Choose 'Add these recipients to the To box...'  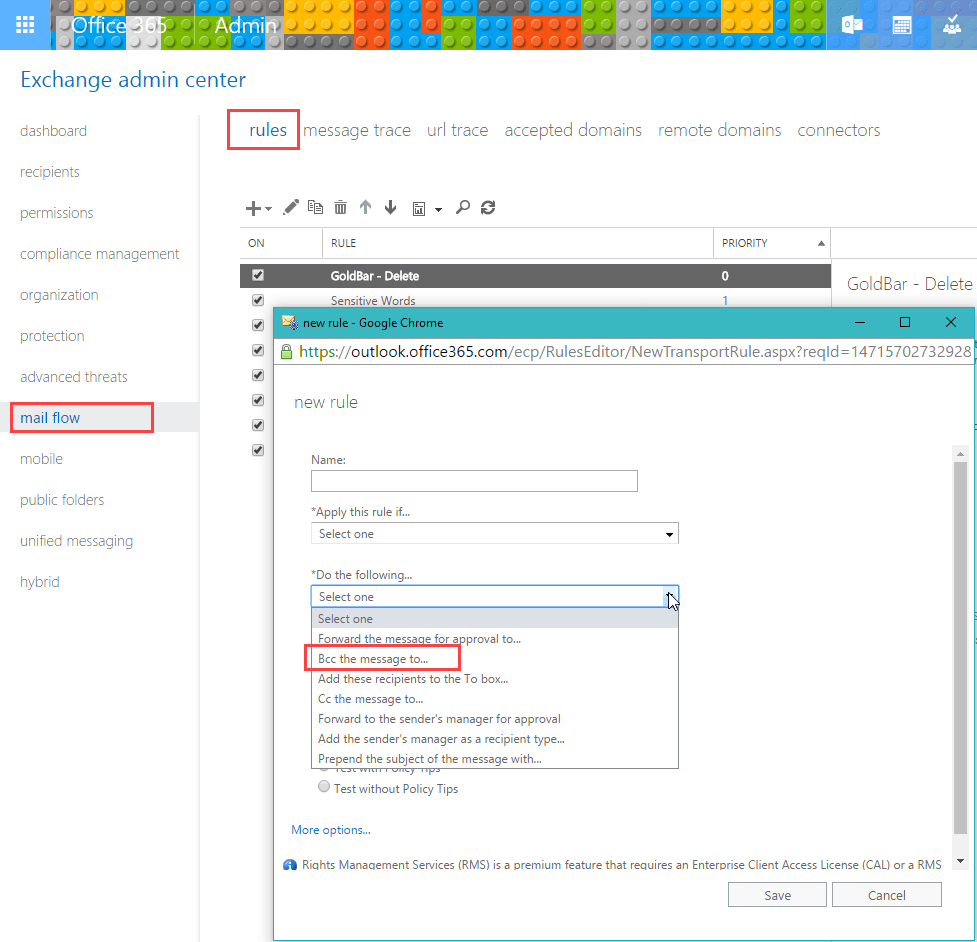click(x=495, y=679)
